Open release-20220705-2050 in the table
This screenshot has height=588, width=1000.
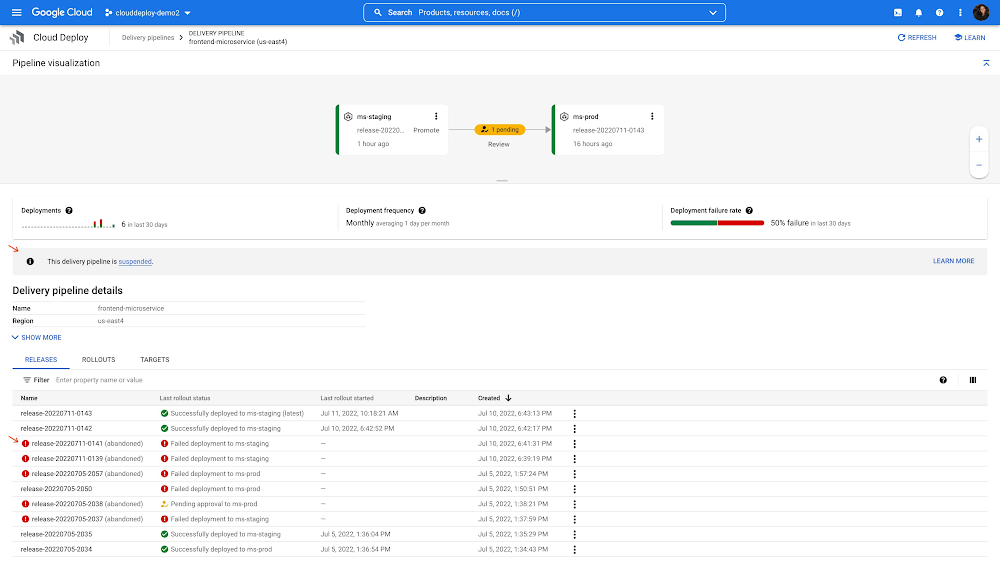[x=56, y=489]
